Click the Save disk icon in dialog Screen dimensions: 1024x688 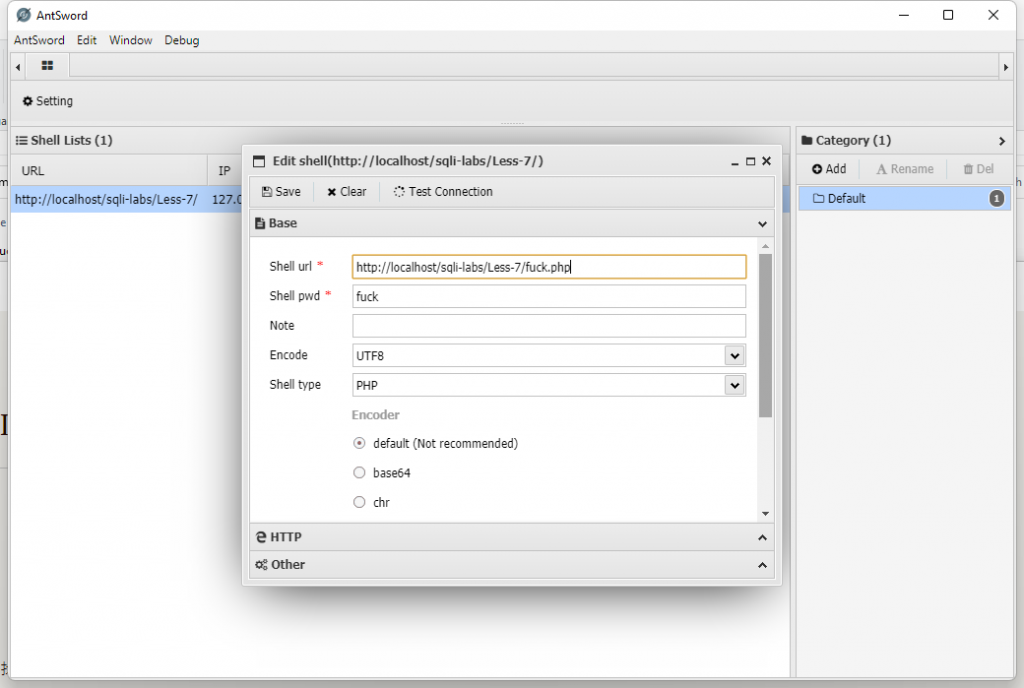click(x=266, y=192)
